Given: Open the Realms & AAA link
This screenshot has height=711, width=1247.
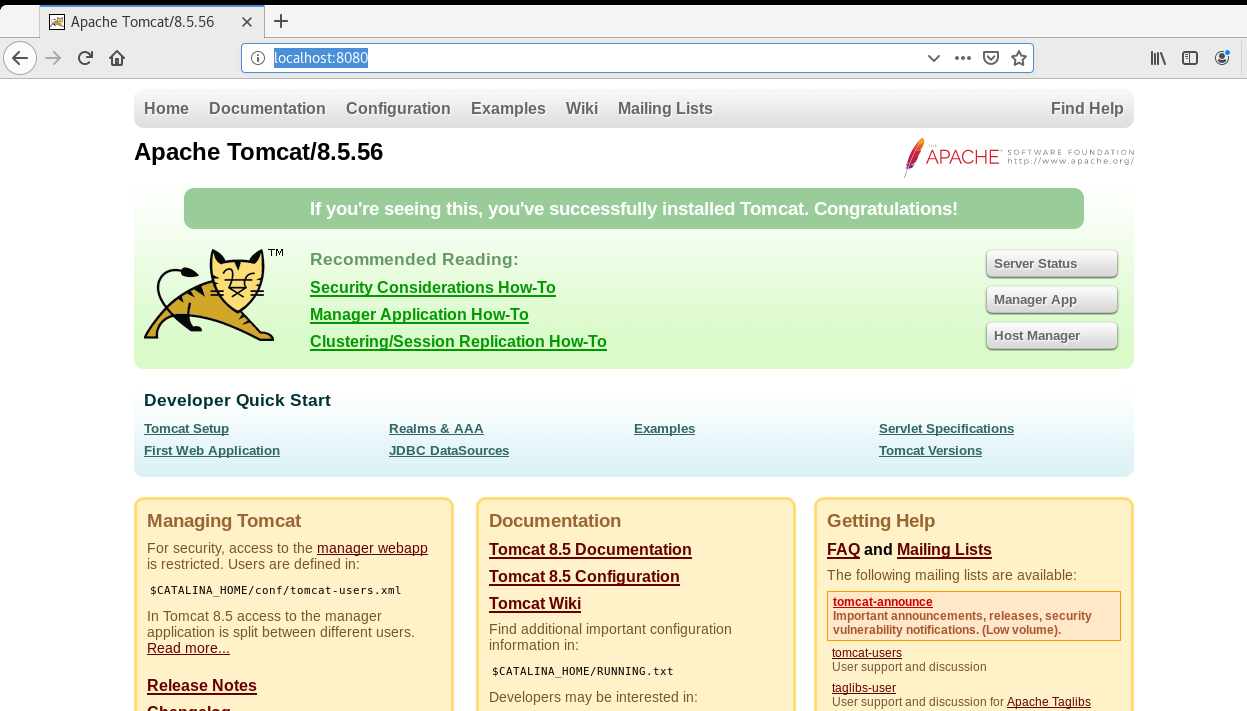Looking at the screenshot, I should point(436,429).
